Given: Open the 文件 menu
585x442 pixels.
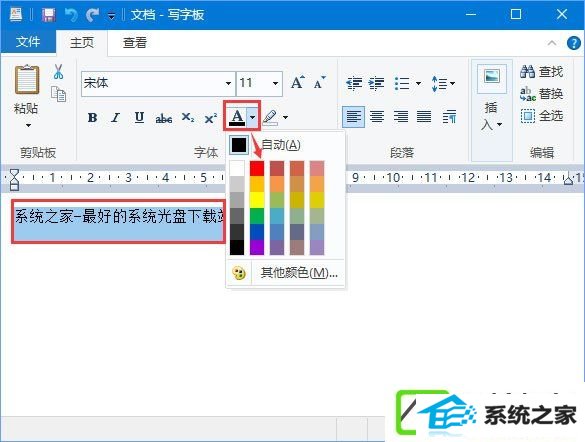Looking at the screenshot, I should (x=28, y=42).
